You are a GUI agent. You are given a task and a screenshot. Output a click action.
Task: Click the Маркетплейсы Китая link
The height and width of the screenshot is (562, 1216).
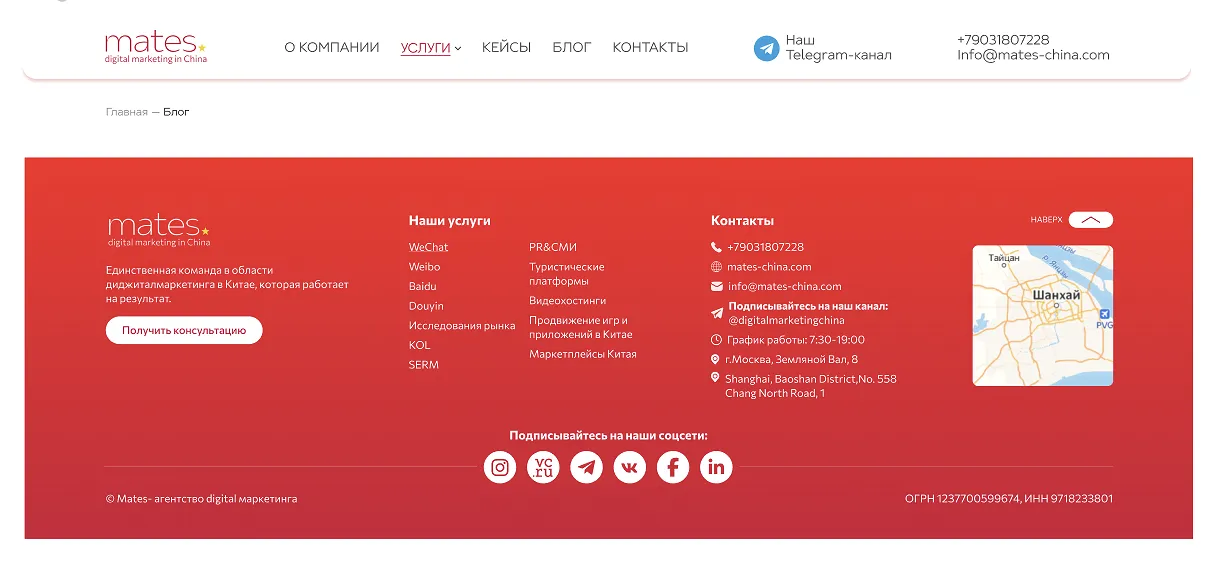582,354
